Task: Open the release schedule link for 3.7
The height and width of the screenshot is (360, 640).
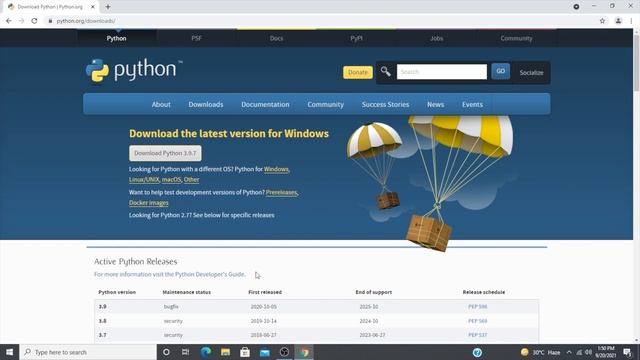Action: 478,335
